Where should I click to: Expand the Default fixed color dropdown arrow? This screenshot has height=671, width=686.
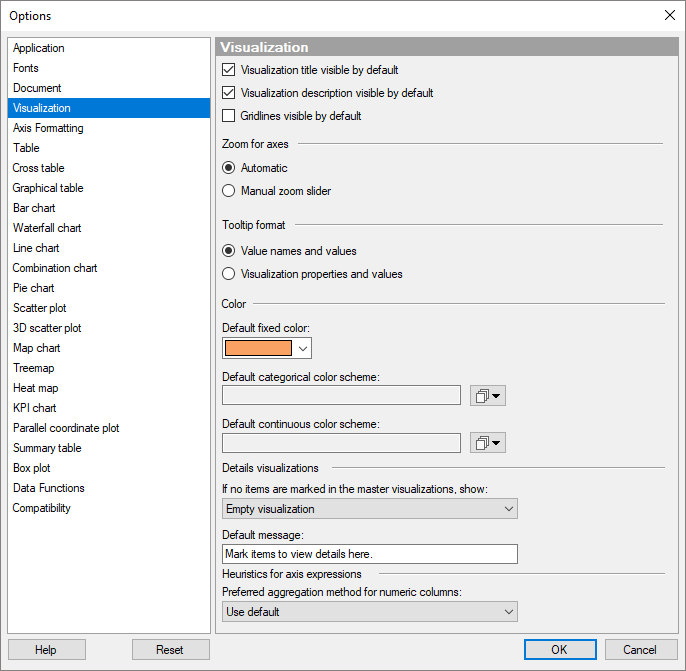(302, 348)
